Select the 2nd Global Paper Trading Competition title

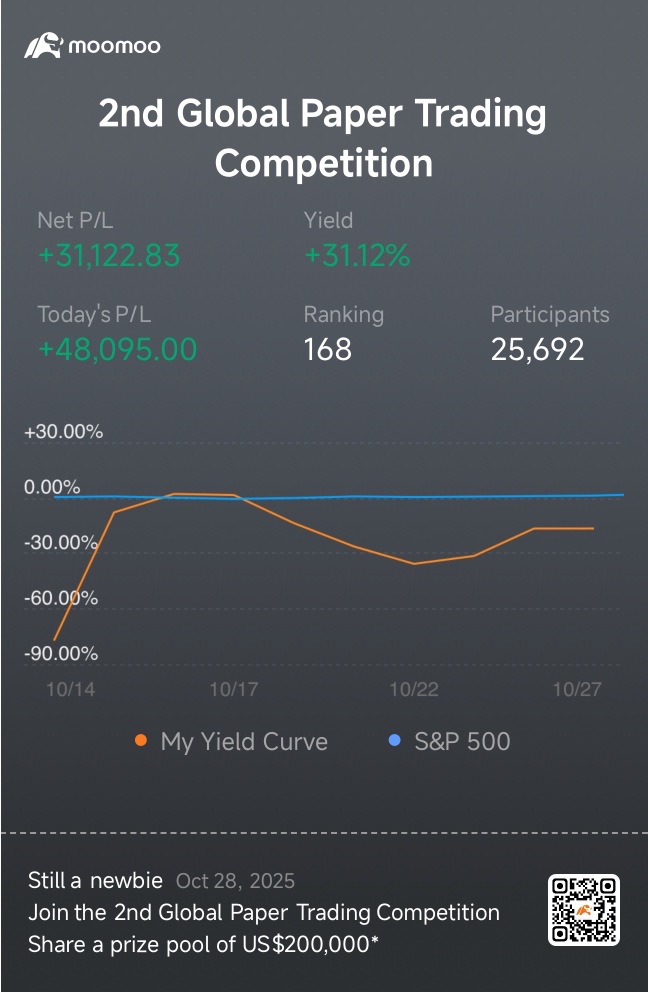pos(323,138)
